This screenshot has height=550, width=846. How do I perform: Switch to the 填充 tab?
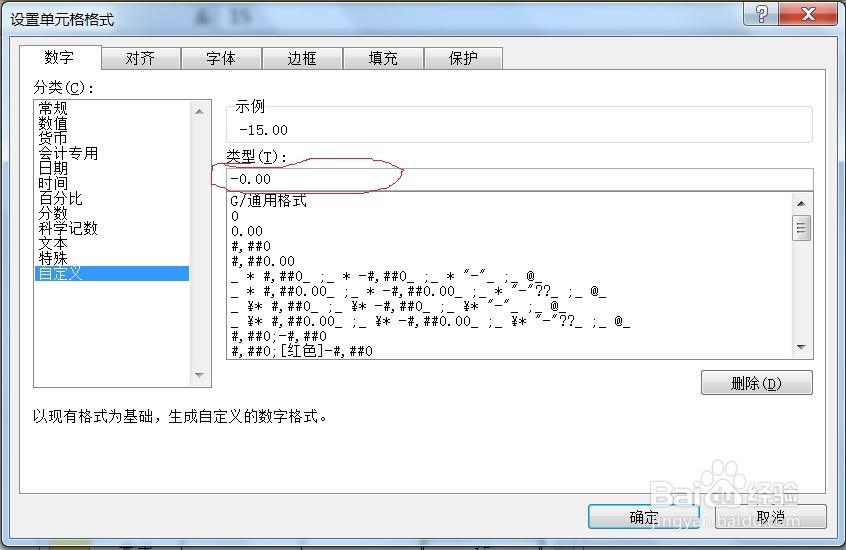[x=383, y=58]
